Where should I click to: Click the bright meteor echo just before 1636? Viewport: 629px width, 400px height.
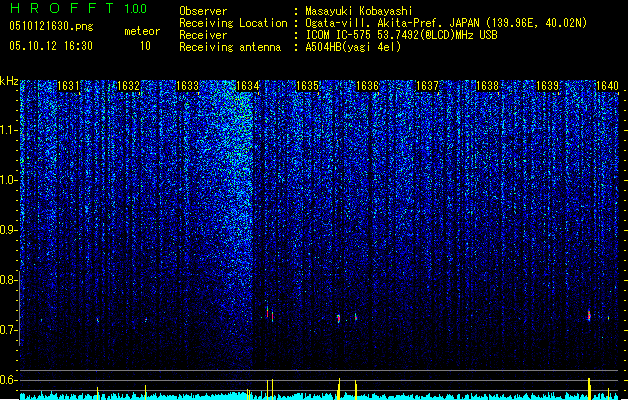339,319
